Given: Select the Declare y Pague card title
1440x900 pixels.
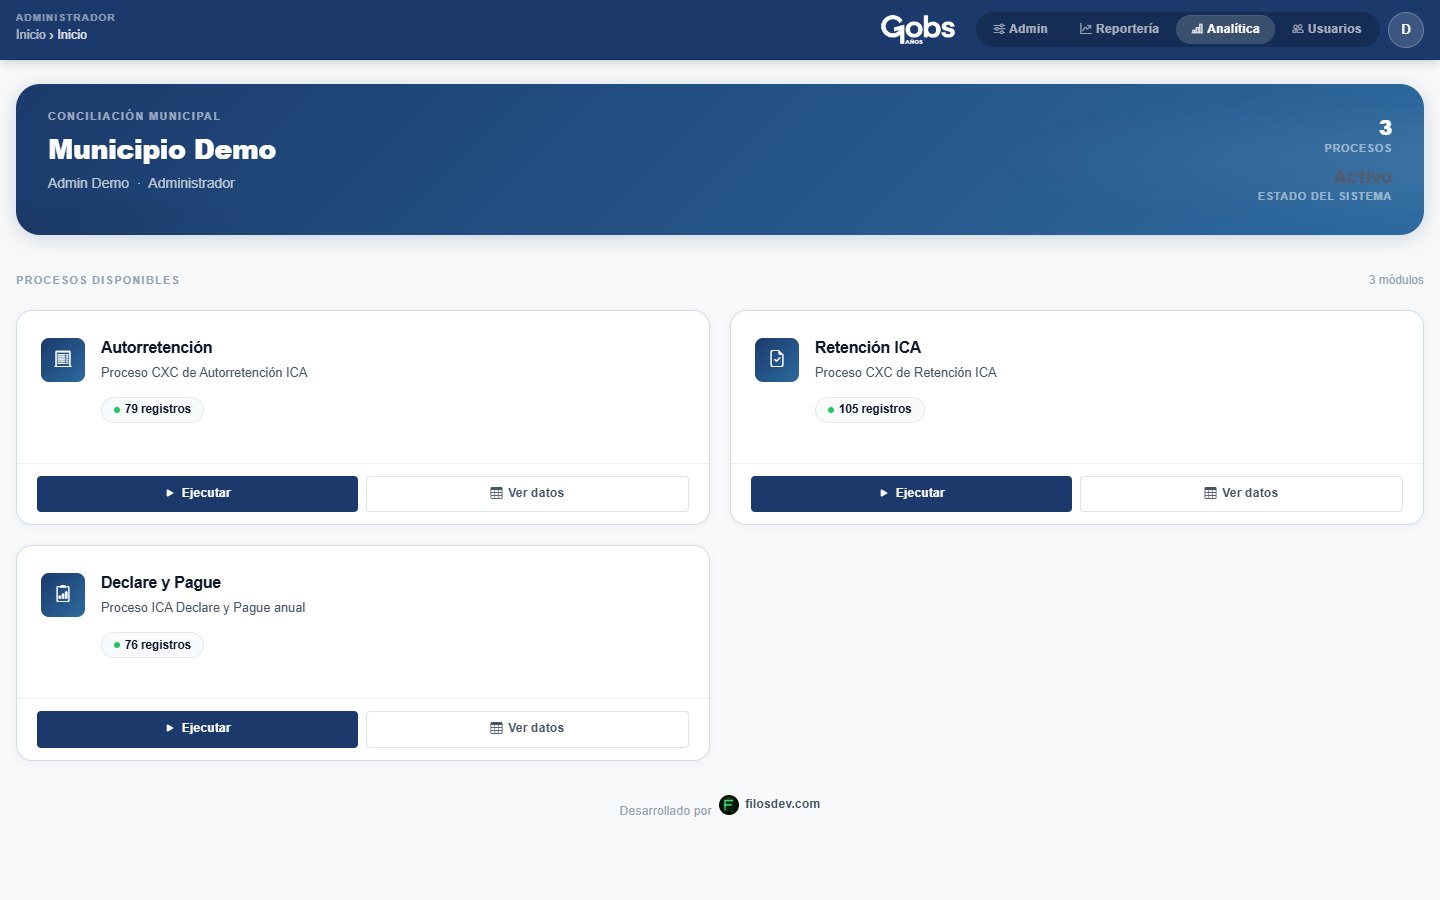Looking at the screenshot, I should pyautogui.click(x=161, y=583).
